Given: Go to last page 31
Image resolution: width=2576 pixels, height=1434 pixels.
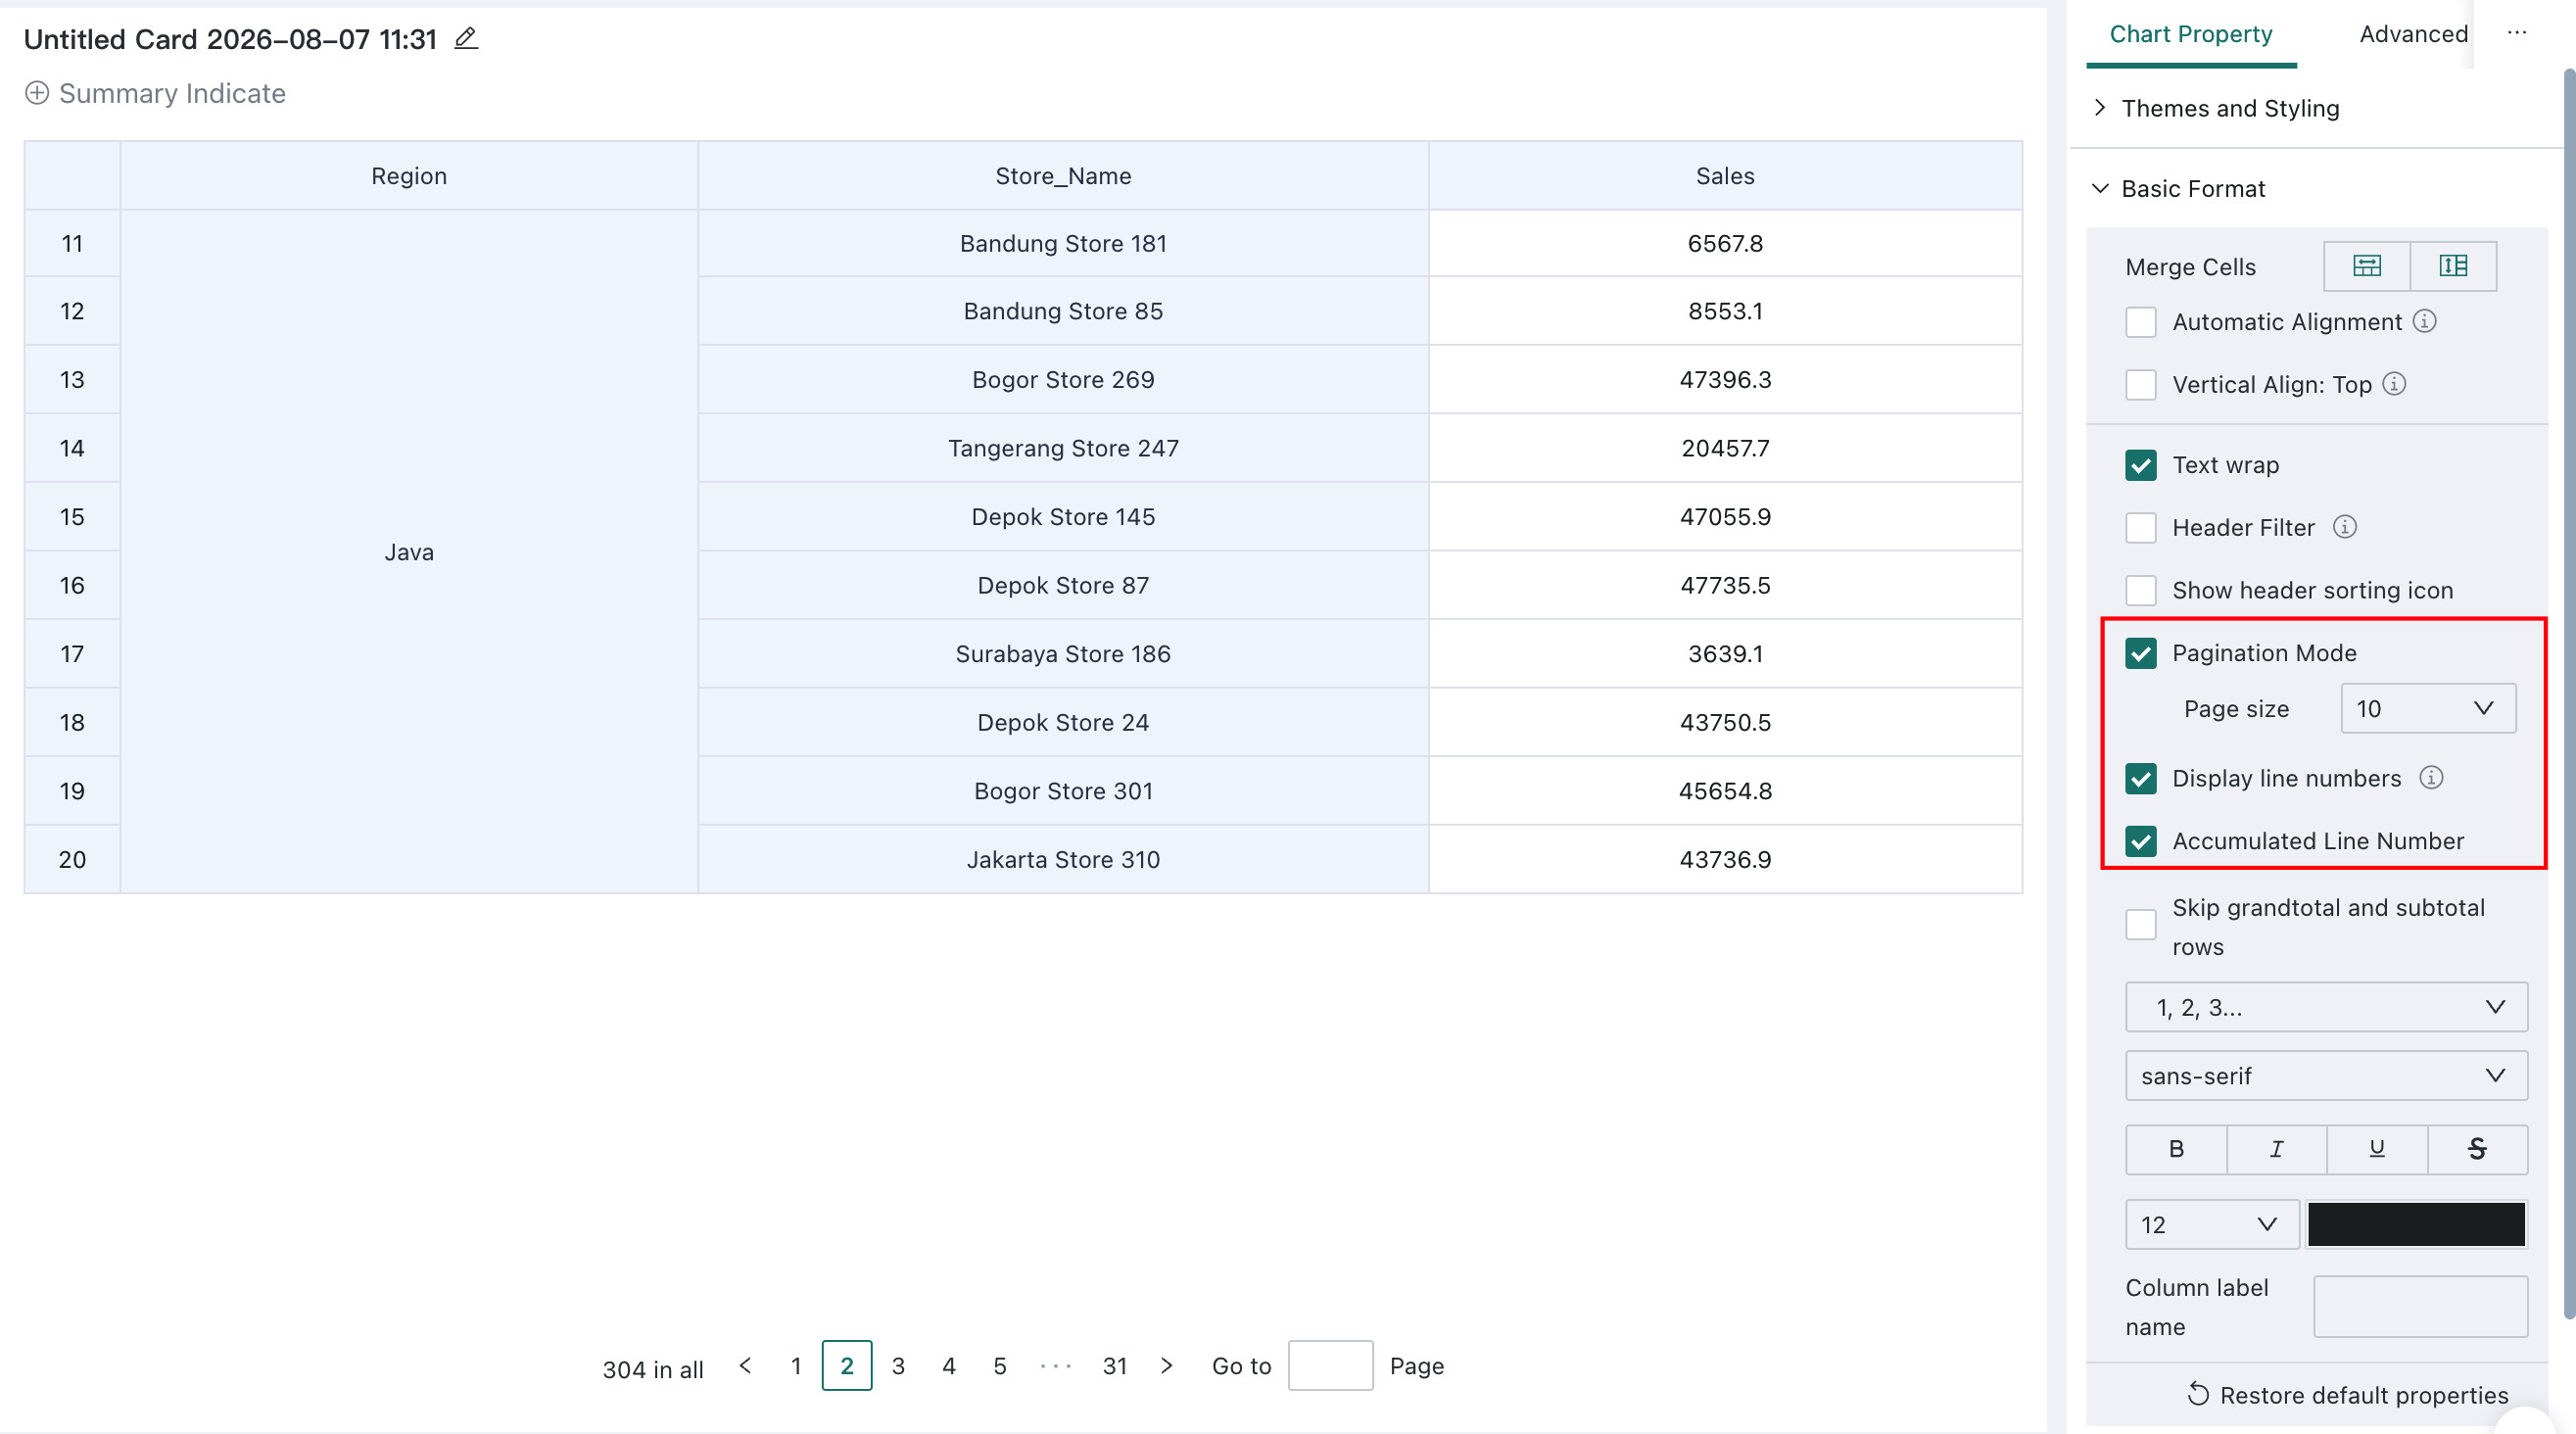Looking at the screenshot, I should pos(1115,1366).
